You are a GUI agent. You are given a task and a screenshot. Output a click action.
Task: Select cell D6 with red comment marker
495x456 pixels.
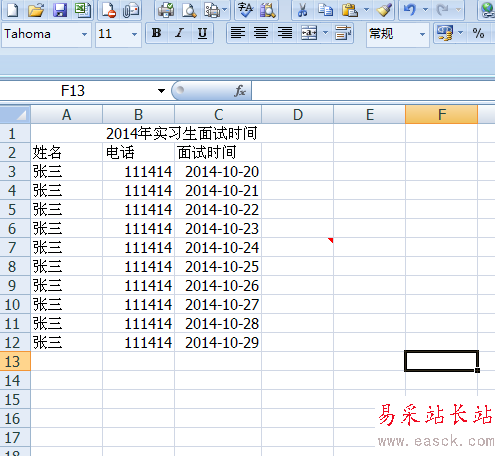297,247
